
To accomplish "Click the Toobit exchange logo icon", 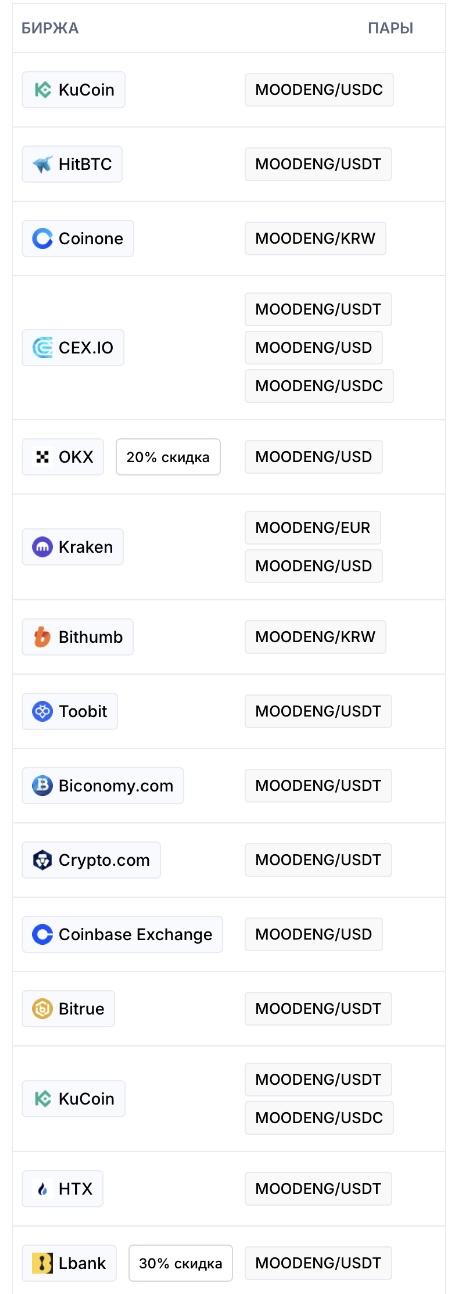I will [42, 712].
